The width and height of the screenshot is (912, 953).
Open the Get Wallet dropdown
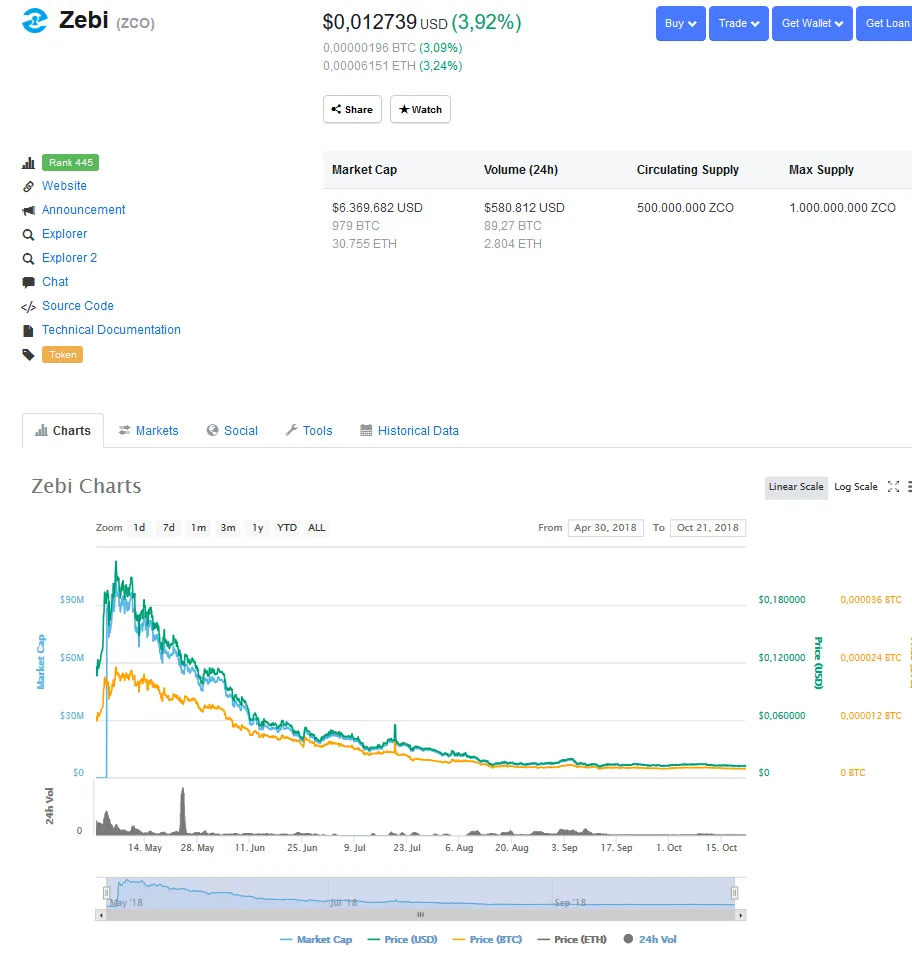pos(812,24)
